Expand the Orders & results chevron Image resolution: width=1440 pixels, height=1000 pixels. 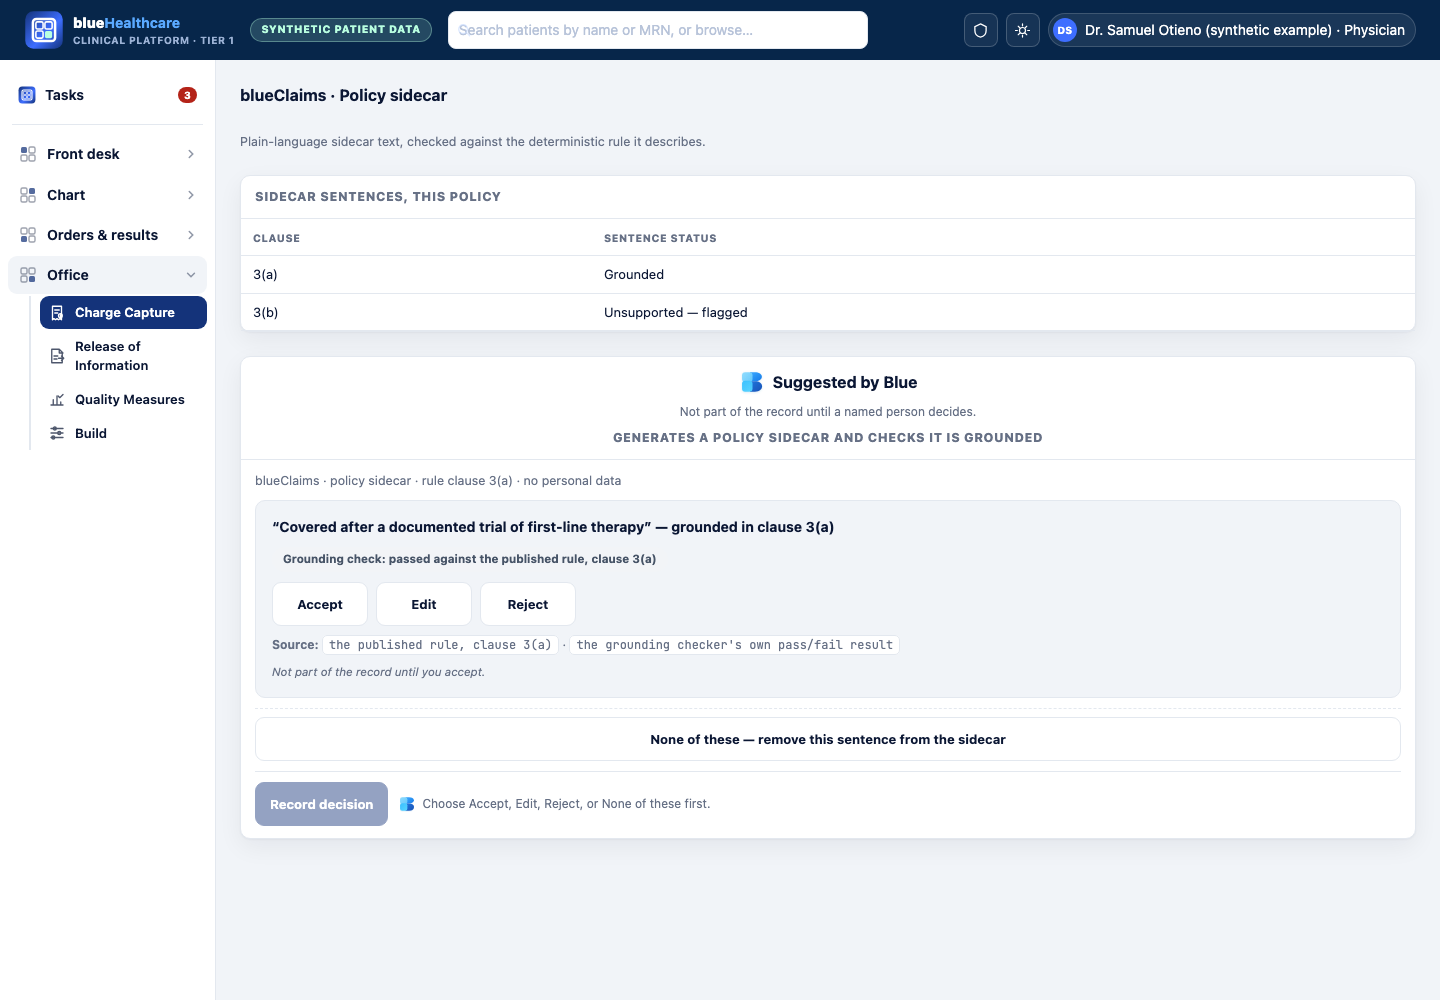(x=191, y=235)
